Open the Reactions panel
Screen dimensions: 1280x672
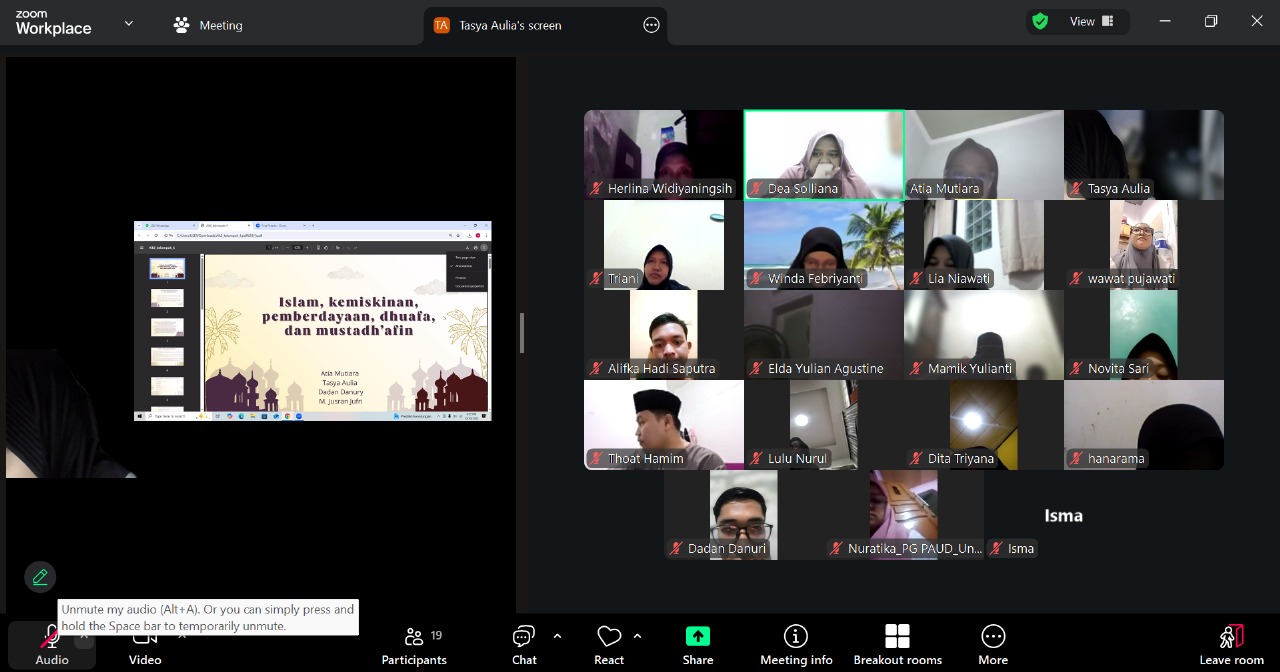(609, 645)
